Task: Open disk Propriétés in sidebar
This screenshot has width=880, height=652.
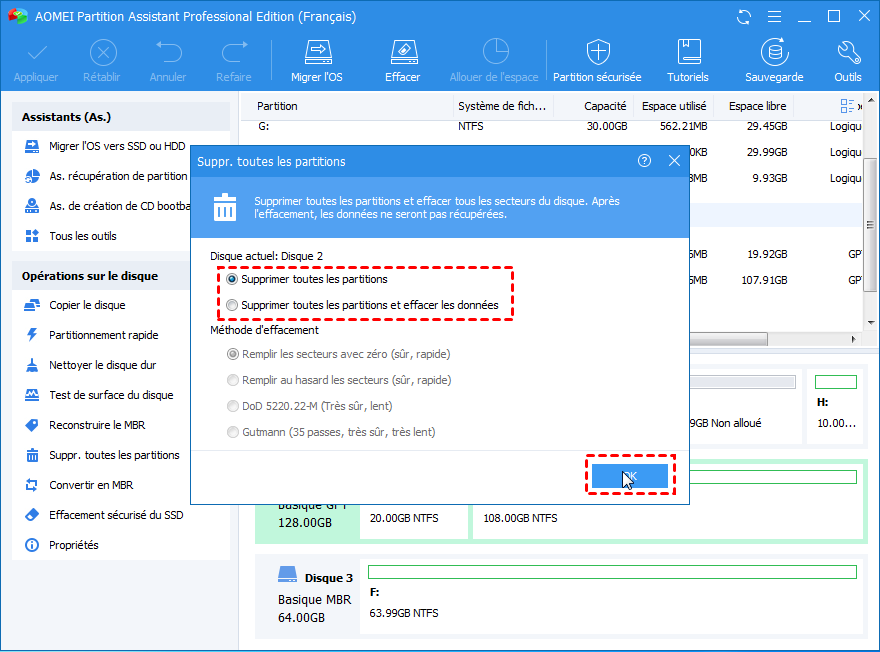Action: click(x=61, y=545)
